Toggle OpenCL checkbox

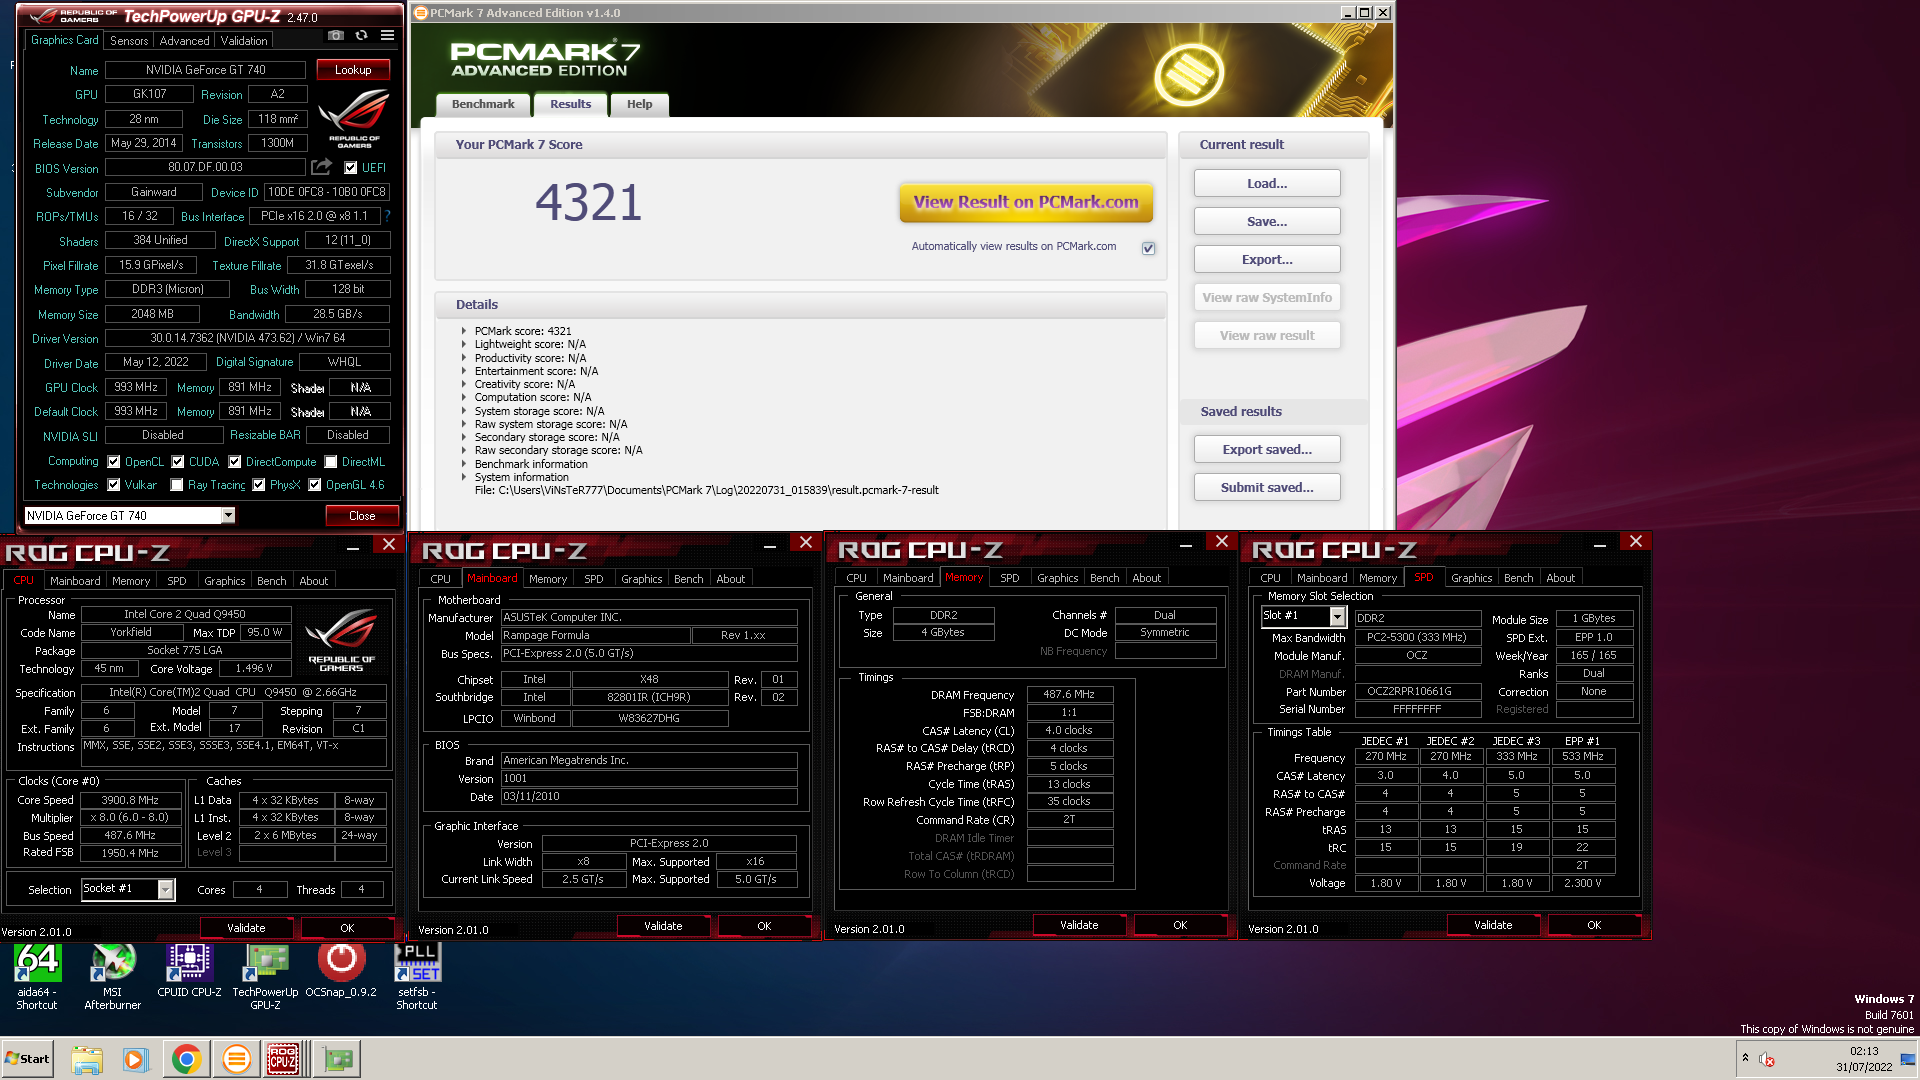114,462
